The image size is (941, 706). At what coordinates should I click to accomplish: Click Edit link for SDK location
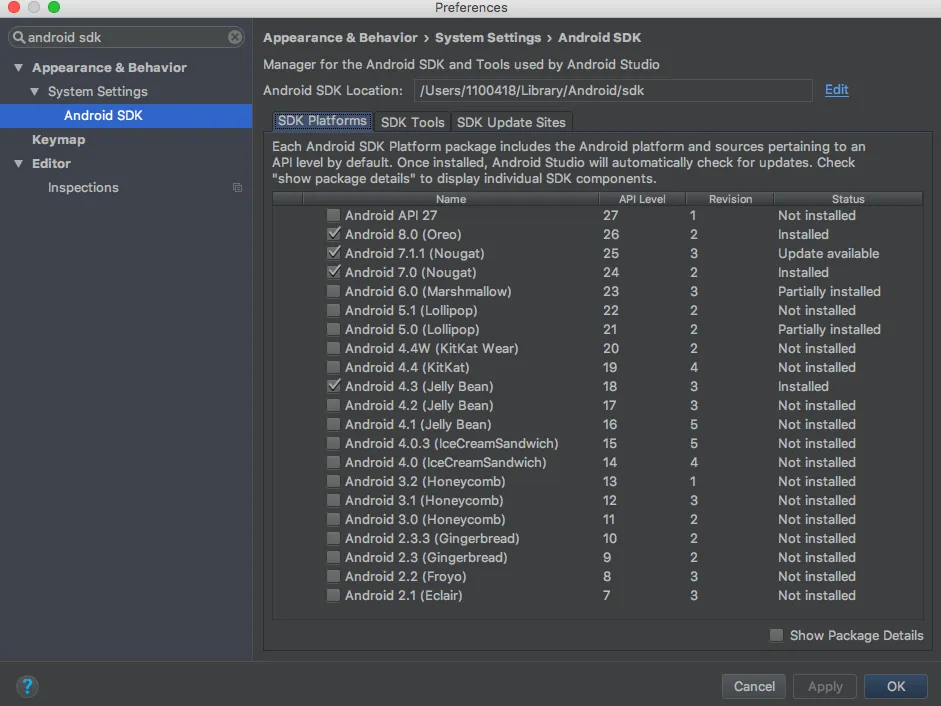point(836,89)
